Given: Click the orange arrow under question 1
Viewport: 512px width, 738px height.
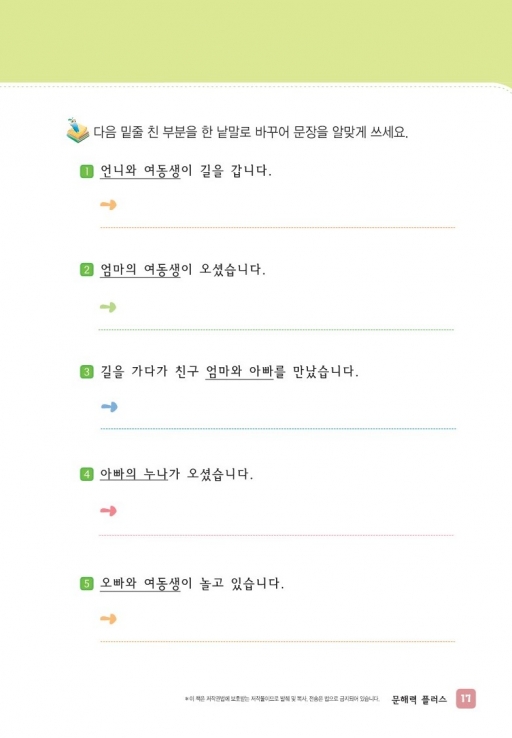Looking at the screenshot, I should point(109,205).
